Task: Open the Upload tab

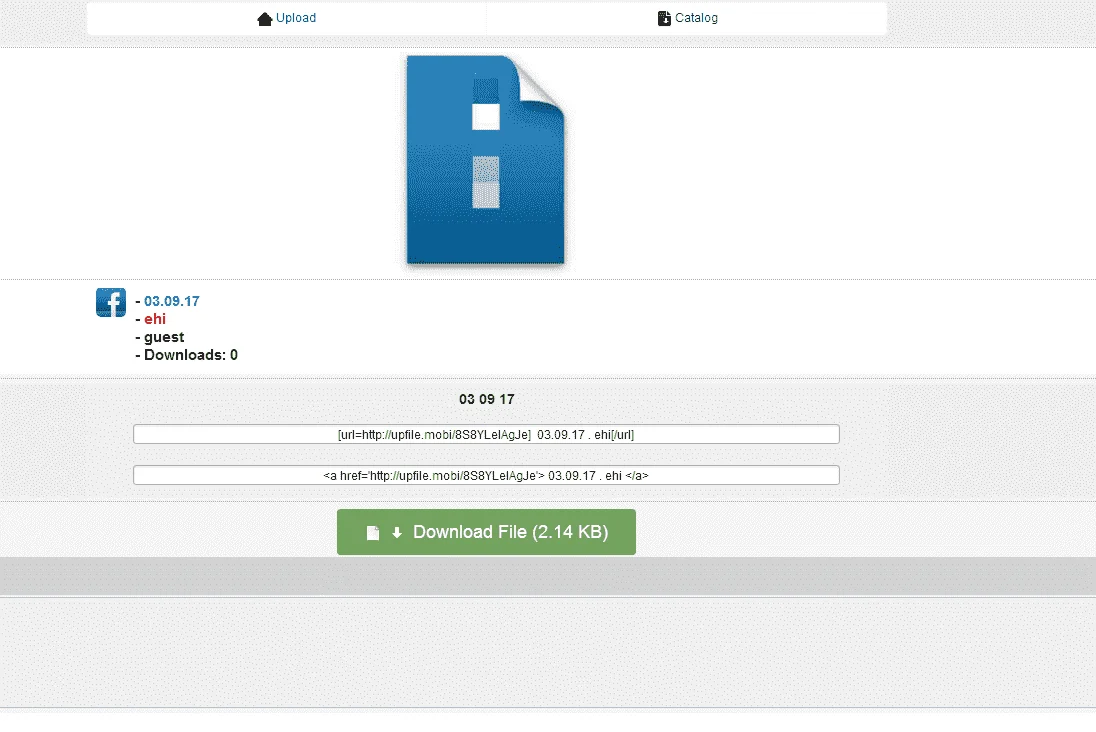Action: pyautogui.click(x=287, y=18)
